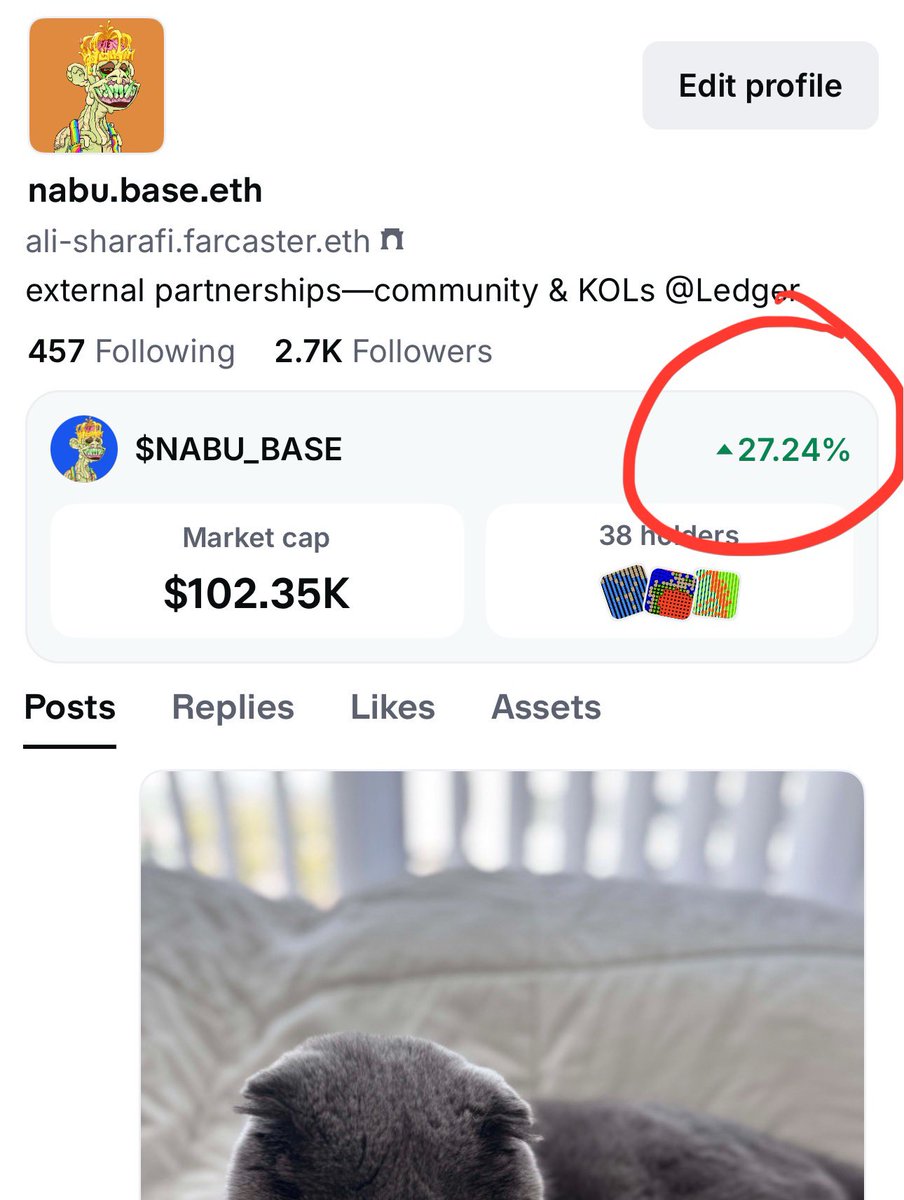
Task: Switch to the Replies tab
Action: pyautogui.click(x=233, y=707)
